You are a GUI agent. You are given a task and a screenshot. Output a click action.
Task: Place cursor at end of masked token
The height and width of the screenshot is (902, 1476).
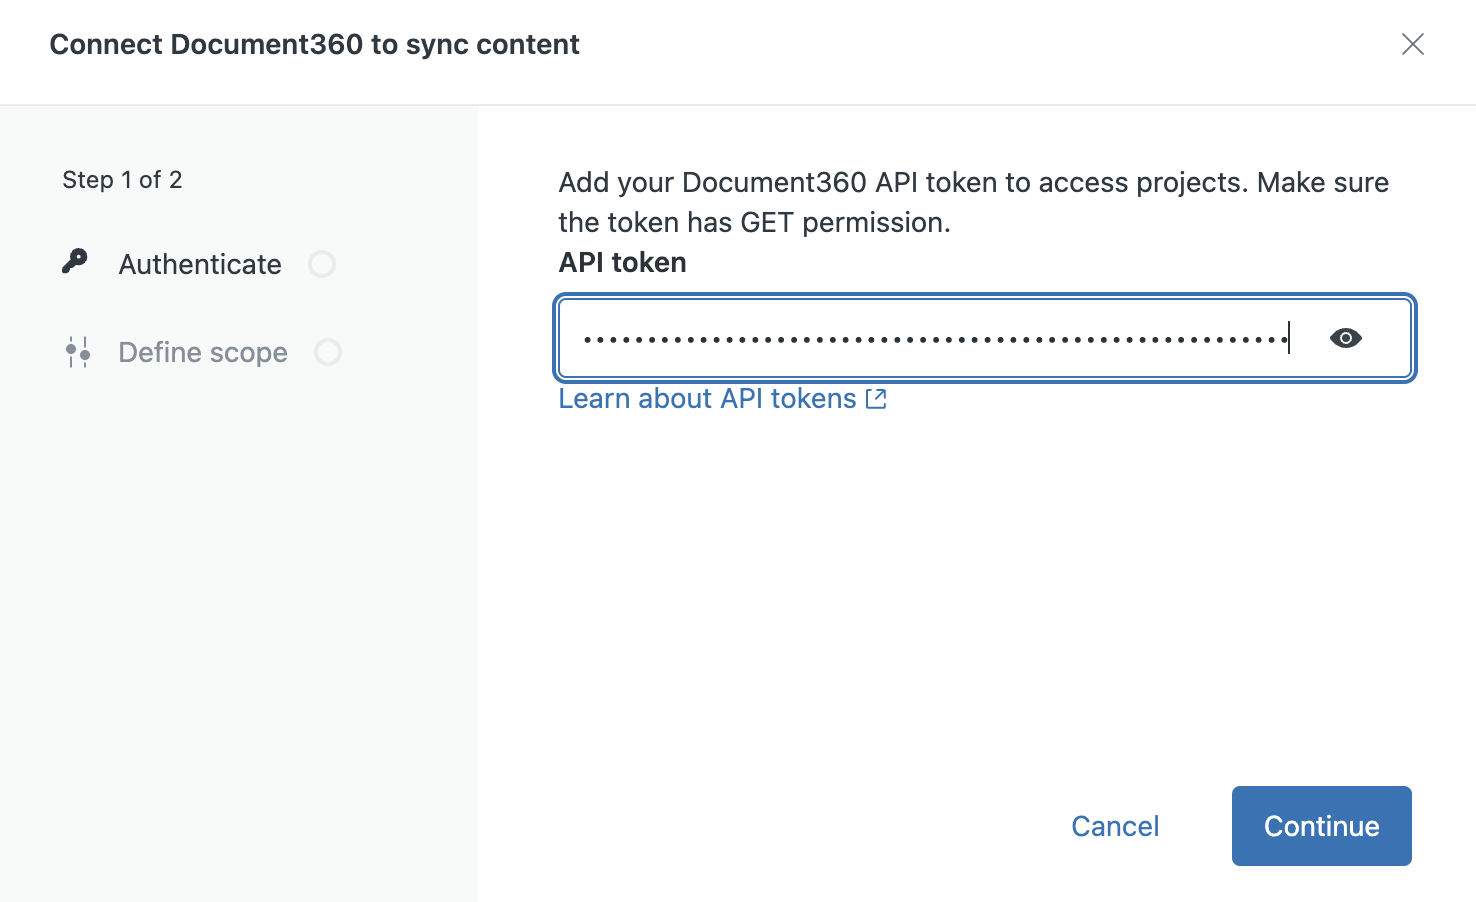coord(1290,338)
